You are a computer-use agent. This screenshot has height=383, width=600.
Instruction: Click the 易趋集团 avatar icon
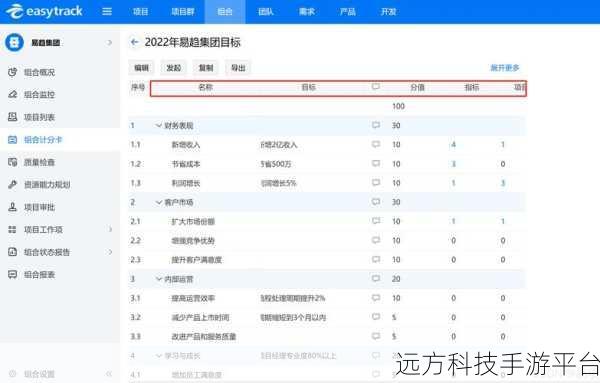14,42
